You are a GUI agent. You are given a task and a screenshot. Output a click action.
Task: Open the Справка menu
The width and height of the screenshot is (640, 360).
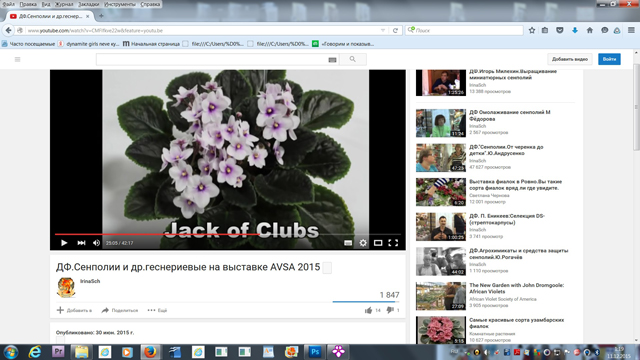click(150, 4)
